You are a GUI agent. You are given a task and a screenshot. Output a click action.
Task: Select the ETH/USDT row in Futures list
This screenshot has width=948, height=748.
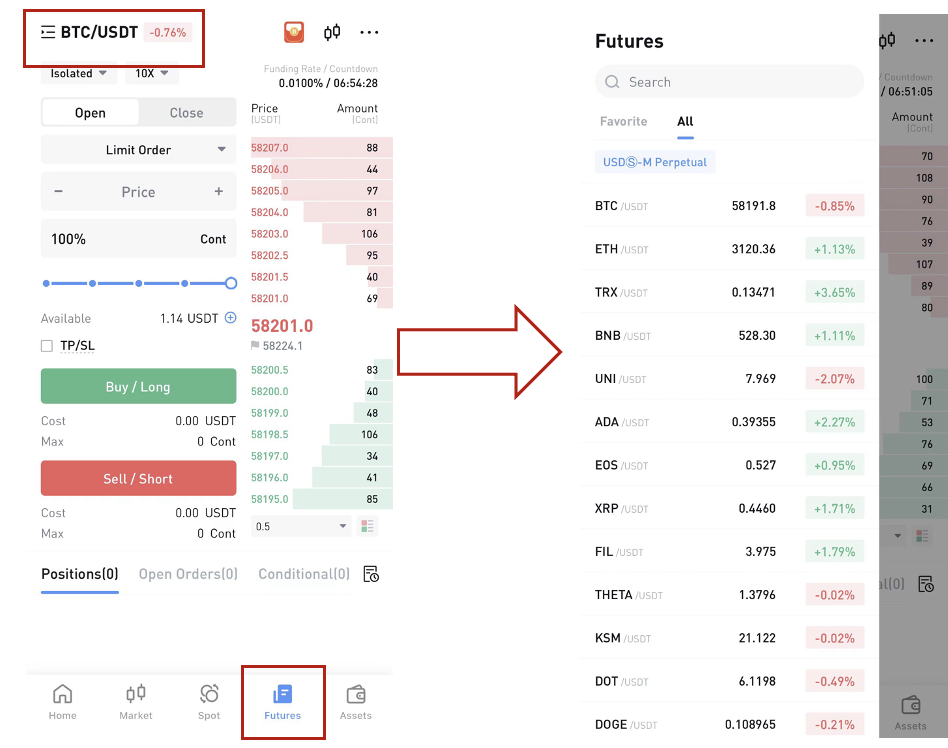[x=729, y=249]
